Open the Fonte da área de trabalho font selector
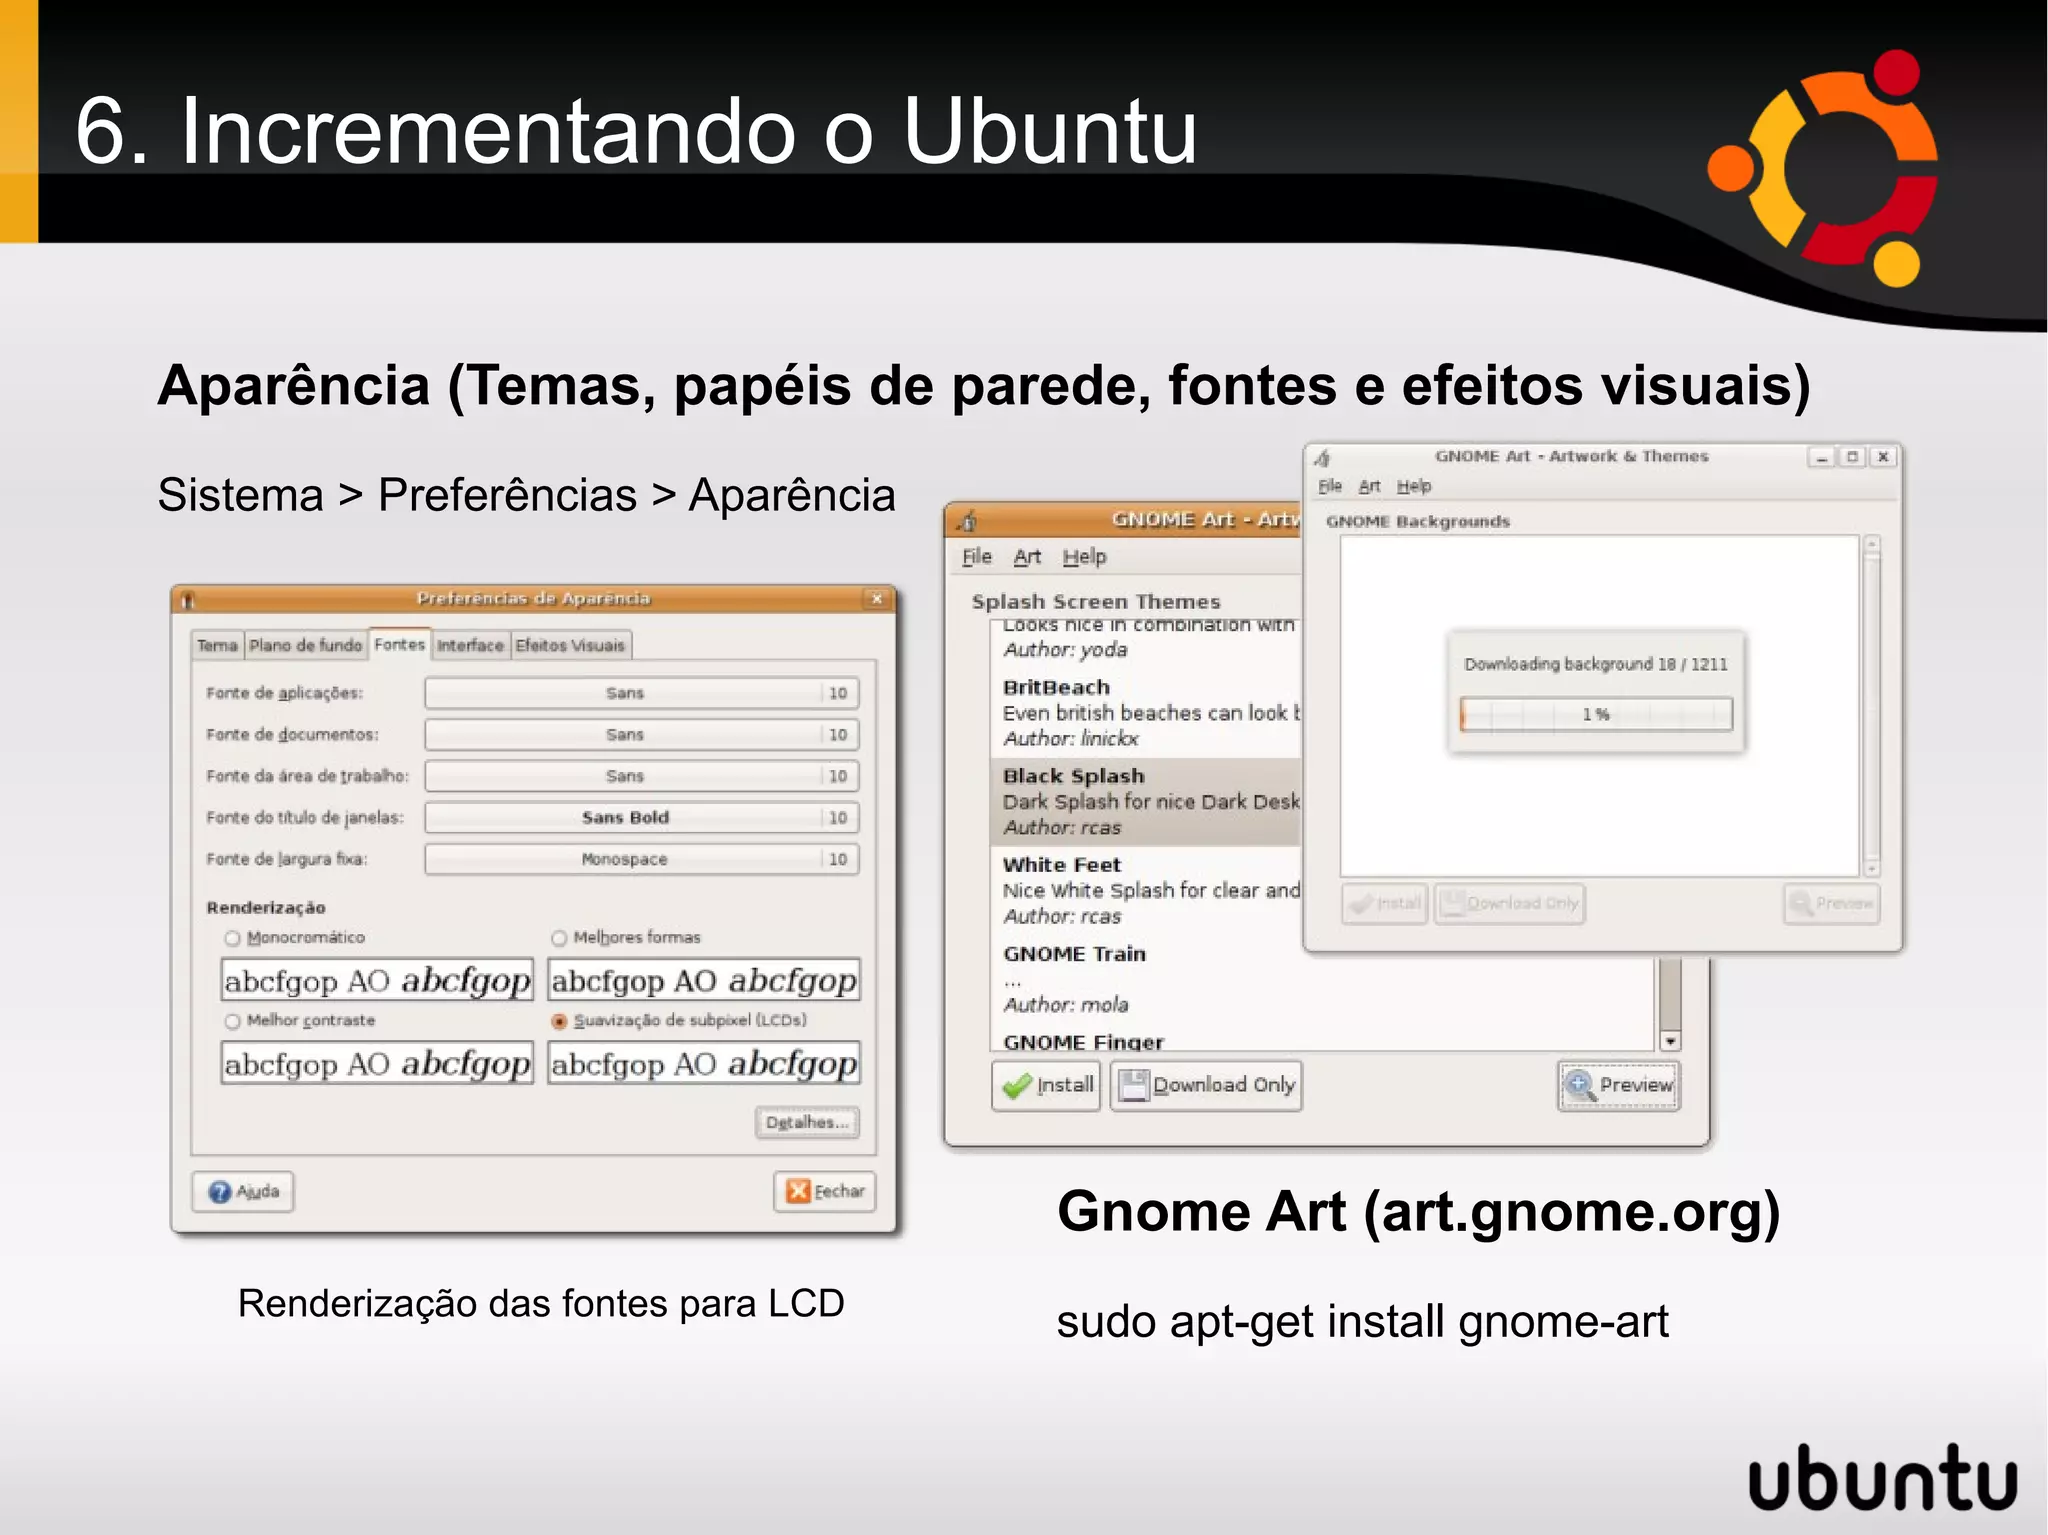Viewport: 2048px width, 1535px height. [641, 776]
